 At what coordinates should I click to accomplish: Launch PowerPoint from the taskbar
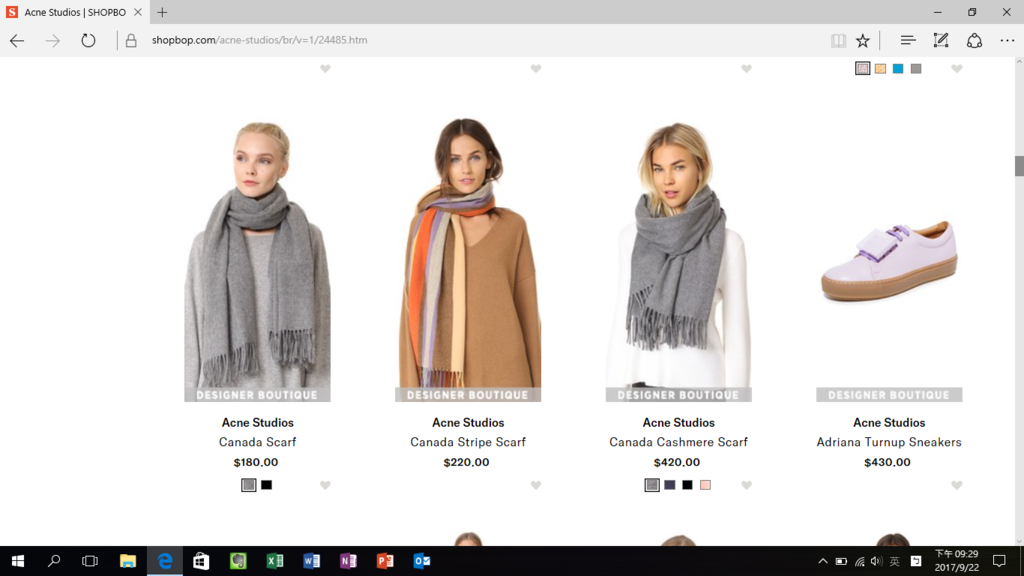[385, 561]
